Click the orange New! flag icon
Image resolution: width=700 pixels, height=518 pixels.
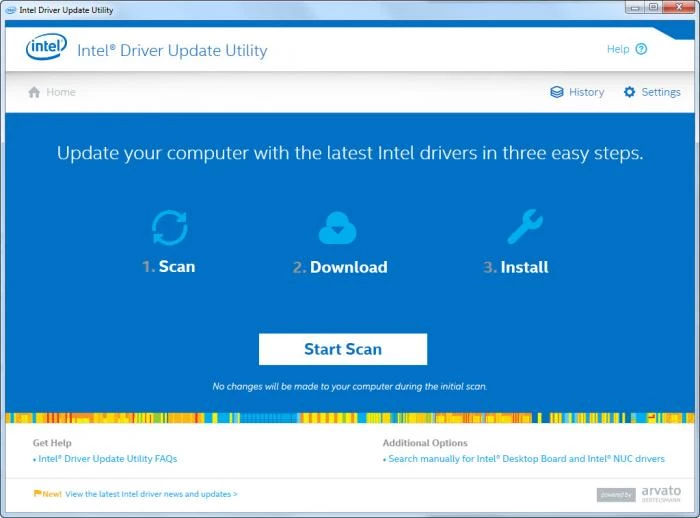tap(37, 494)
